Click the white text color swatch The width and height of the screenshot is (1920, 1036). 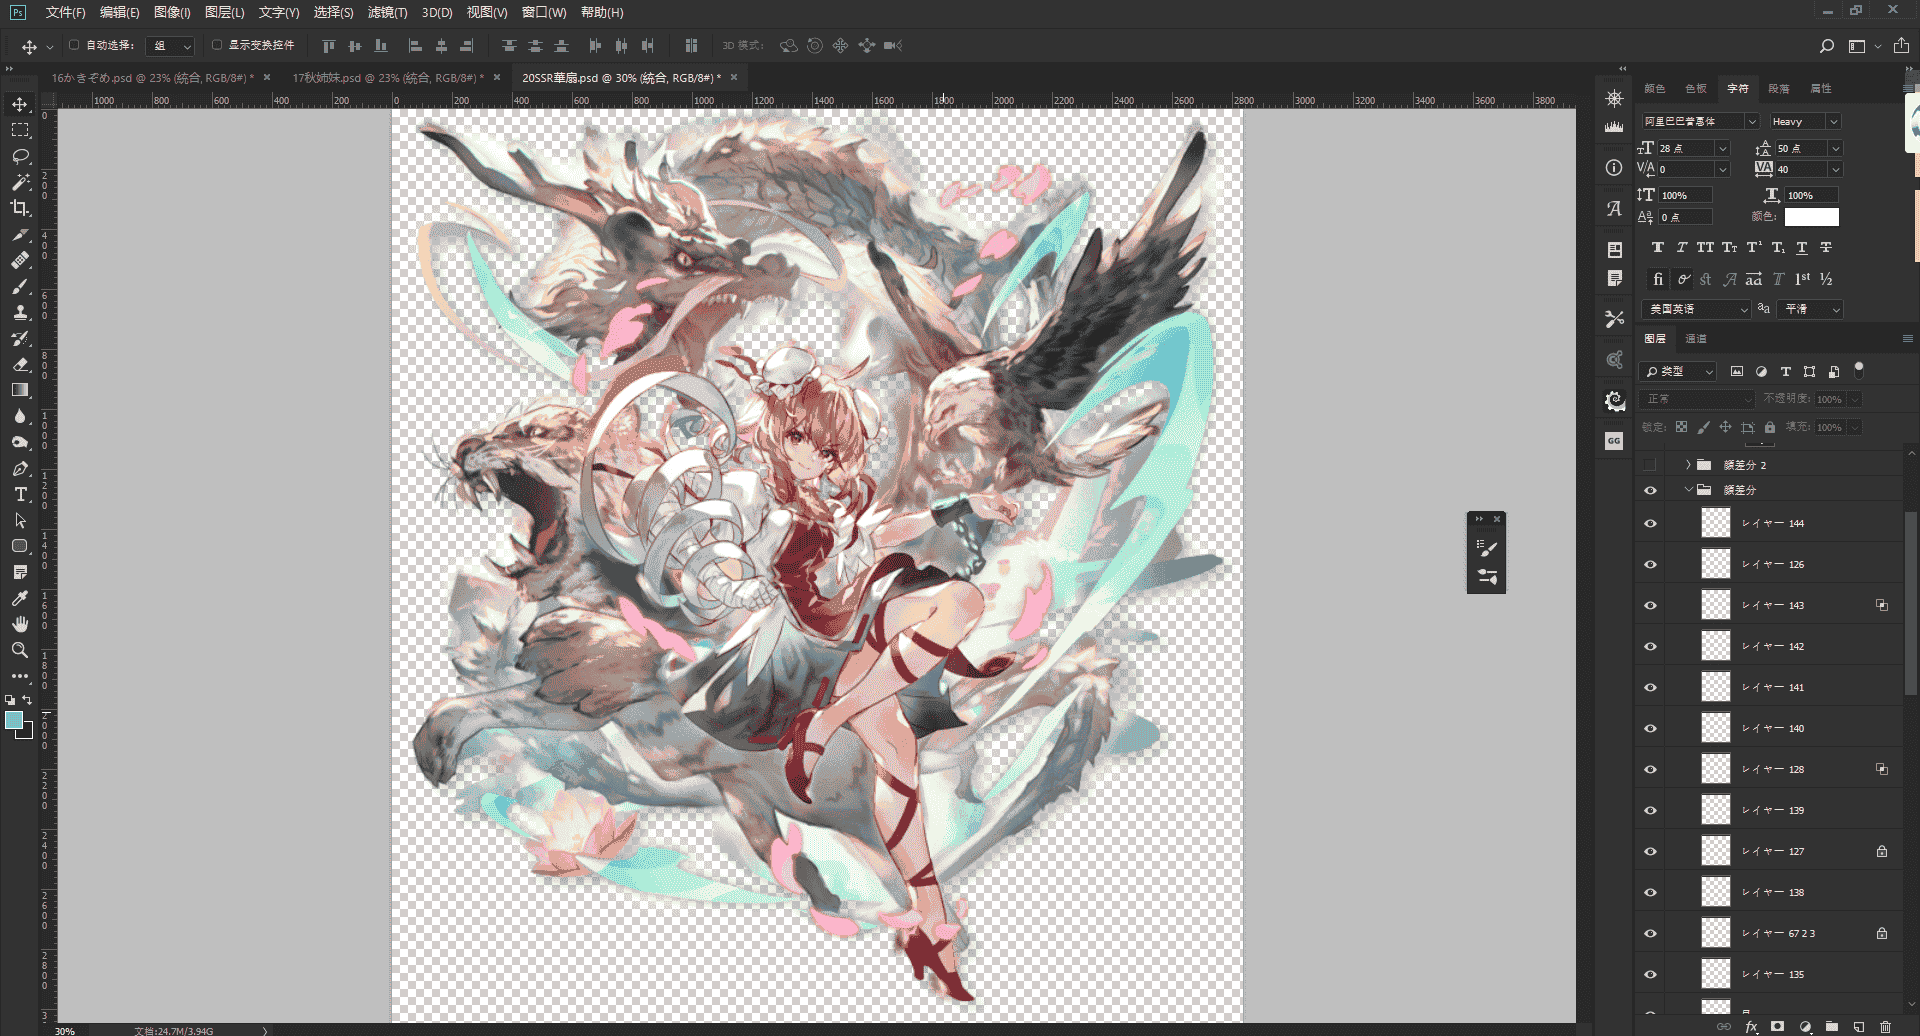pos(1811,216)
